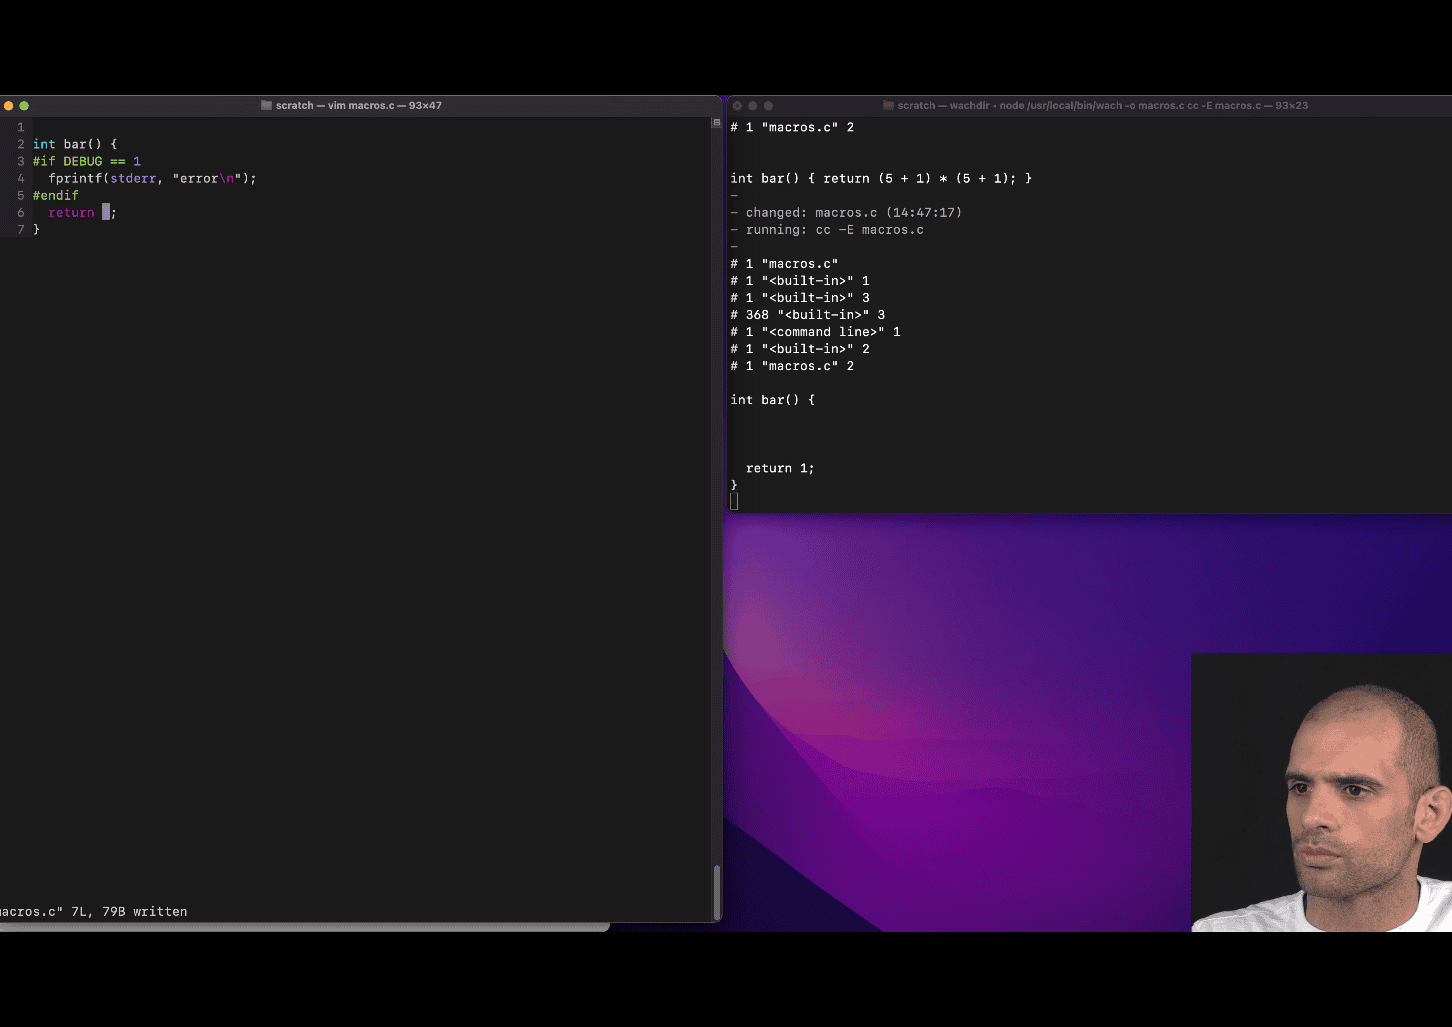Image resolution: width=1452 pixels, height=1027 pixels.
Task: Click the '#endif' line in vim
Action: coord(56,195)
